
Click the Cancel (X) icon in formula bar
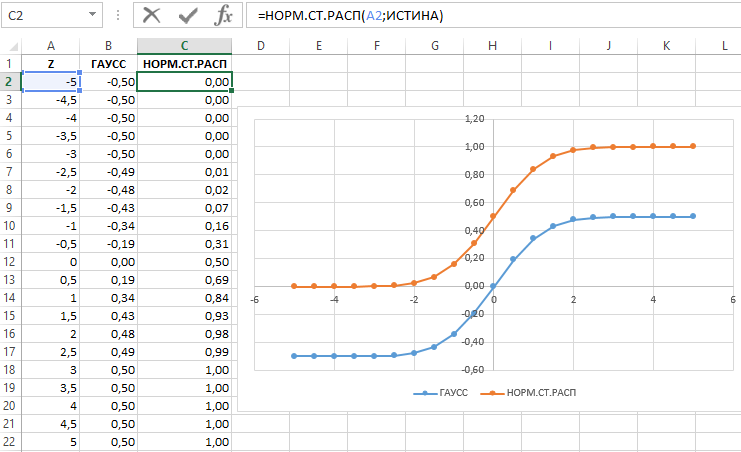point(151,15)
